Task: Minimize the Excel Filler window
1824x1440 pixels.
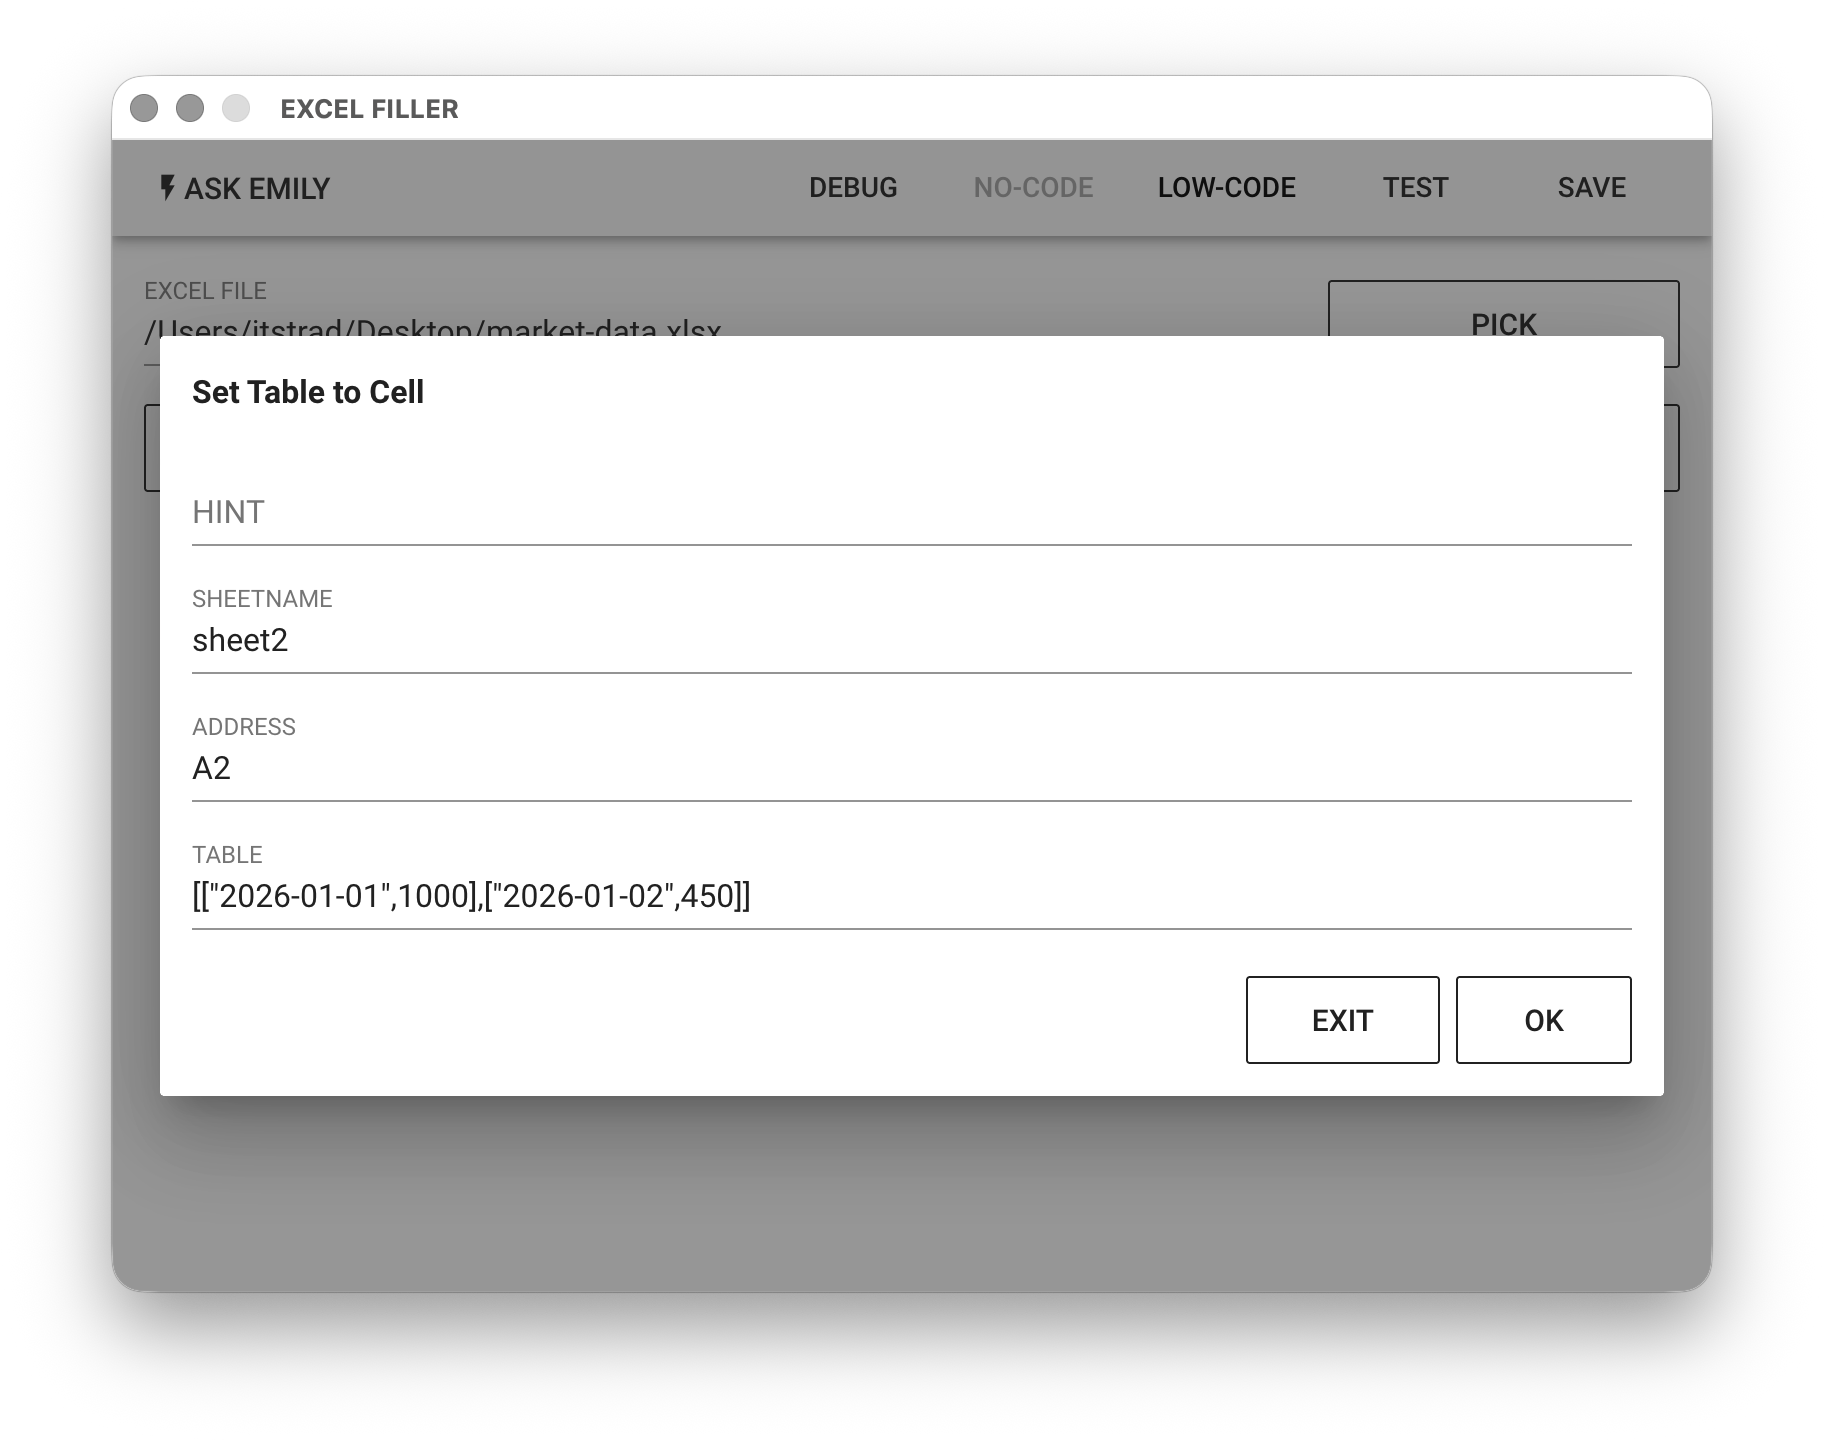Action: point(190,108)
